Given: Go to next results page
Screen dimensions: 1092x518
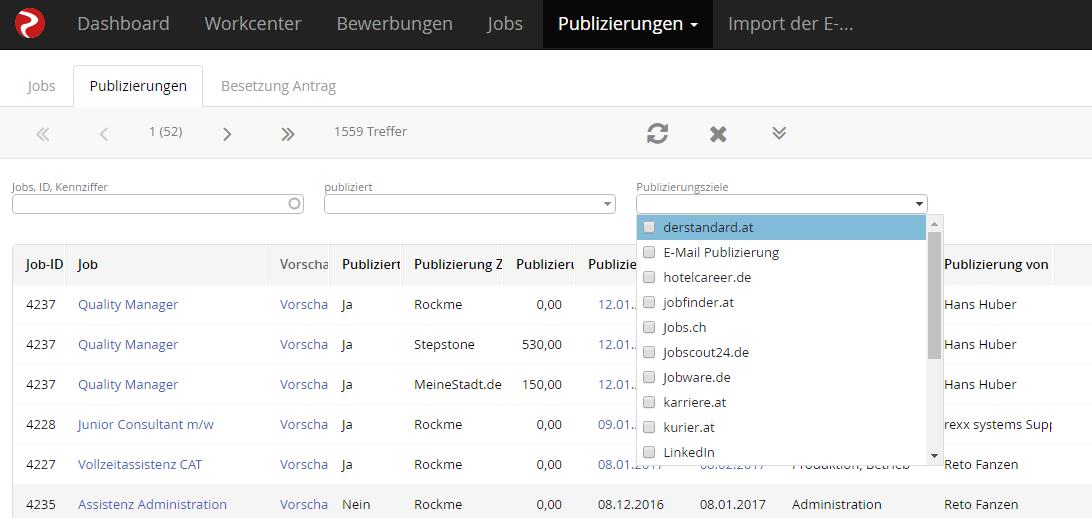Looking at the screenshot, I should (227, 134).
